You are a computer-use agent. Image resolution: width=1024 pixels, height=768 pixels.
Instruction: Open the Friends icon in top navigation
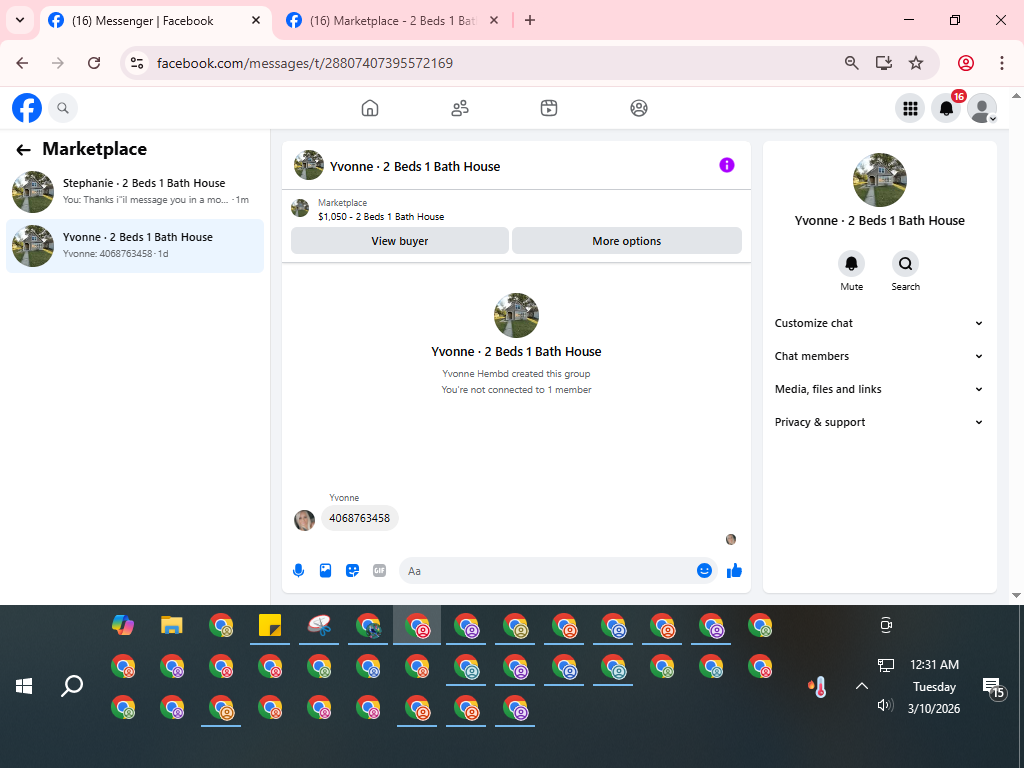(460, 108)
